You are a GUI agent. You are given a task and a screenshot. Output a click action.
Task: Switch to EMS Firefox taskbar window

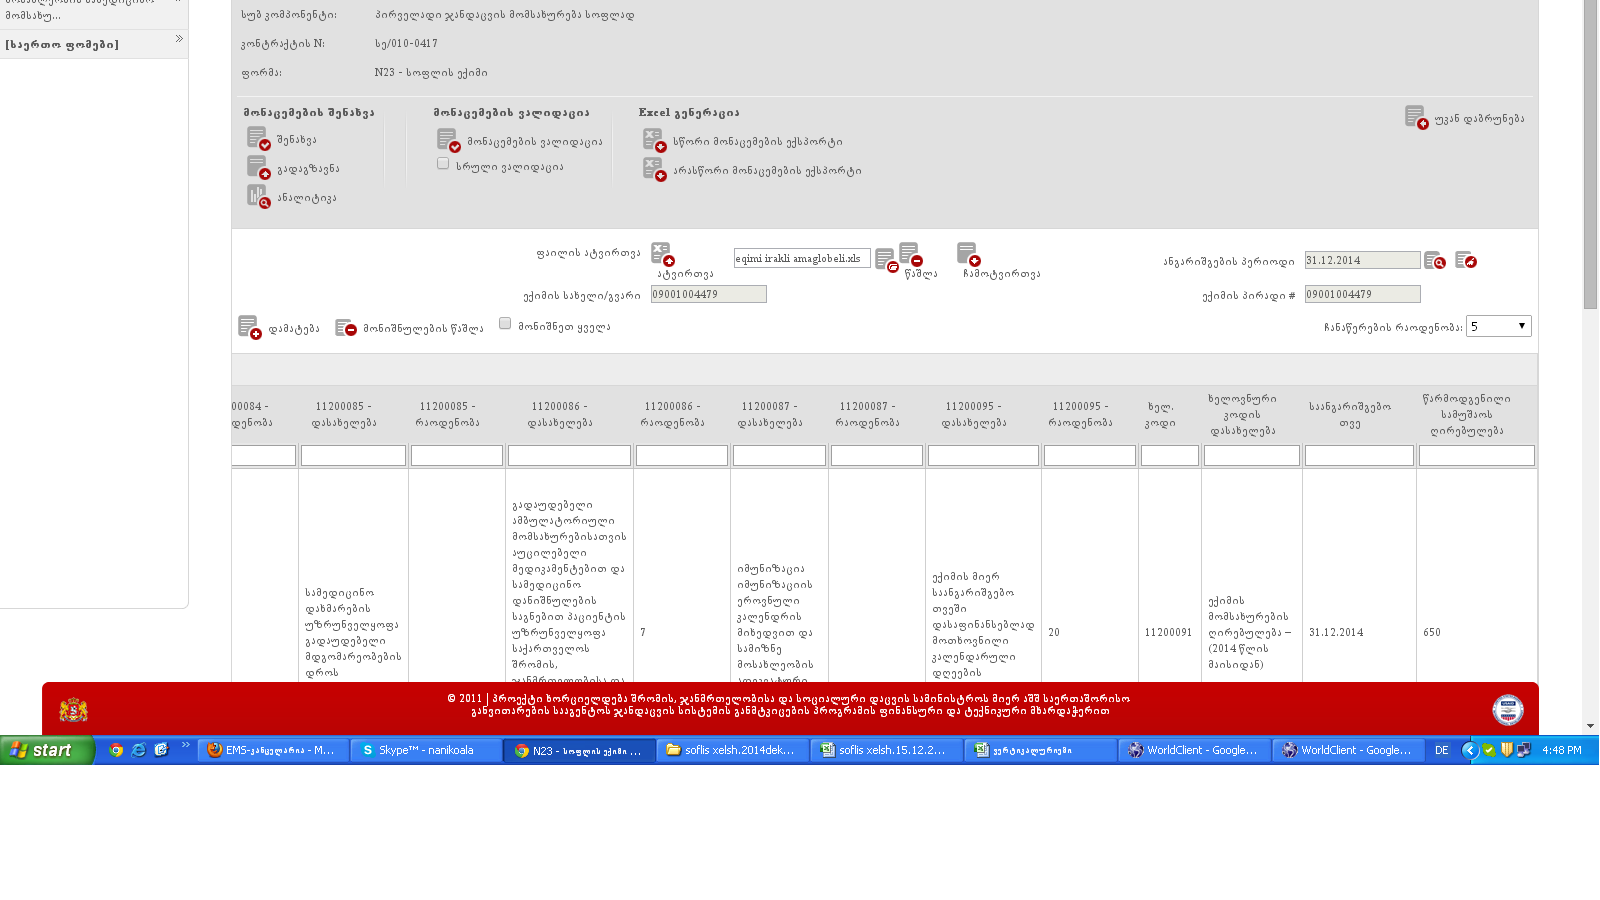(x=273, y=750)
